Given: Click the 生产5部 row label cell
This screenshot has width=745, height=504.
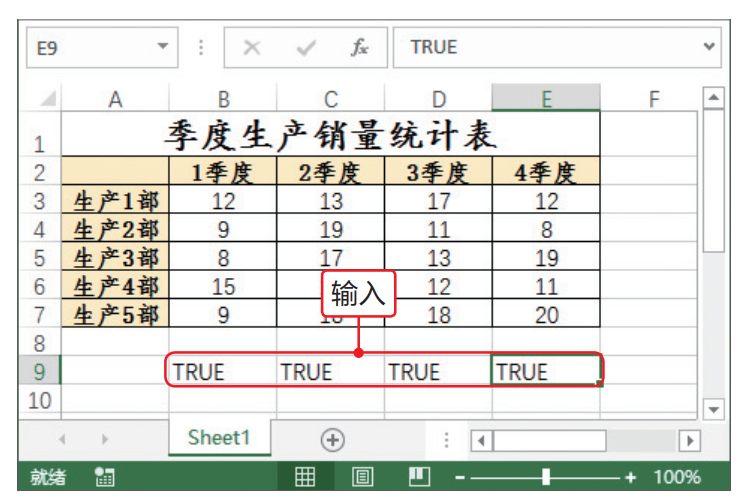Looking at the screenshot, I should pyautogui.click(x=115, y=314).
